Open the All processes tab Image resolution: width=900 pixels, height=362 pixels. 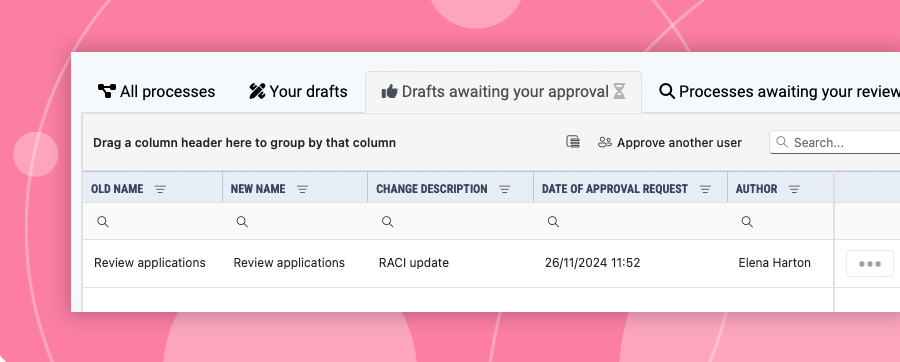(x=156, y=92)
